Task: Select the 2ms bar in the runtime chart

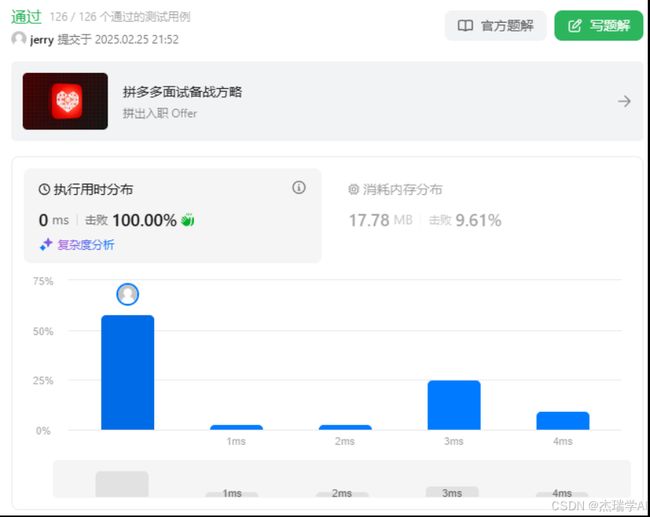Action: tap(345, 427)
